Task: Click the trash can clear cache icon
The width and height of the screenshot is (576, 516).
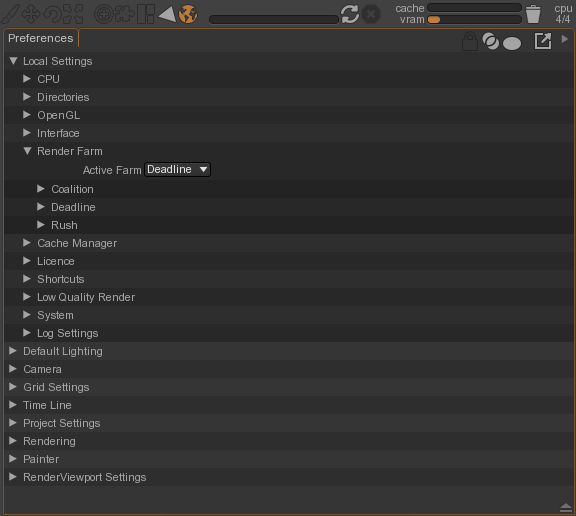Action: pos(533,14)
